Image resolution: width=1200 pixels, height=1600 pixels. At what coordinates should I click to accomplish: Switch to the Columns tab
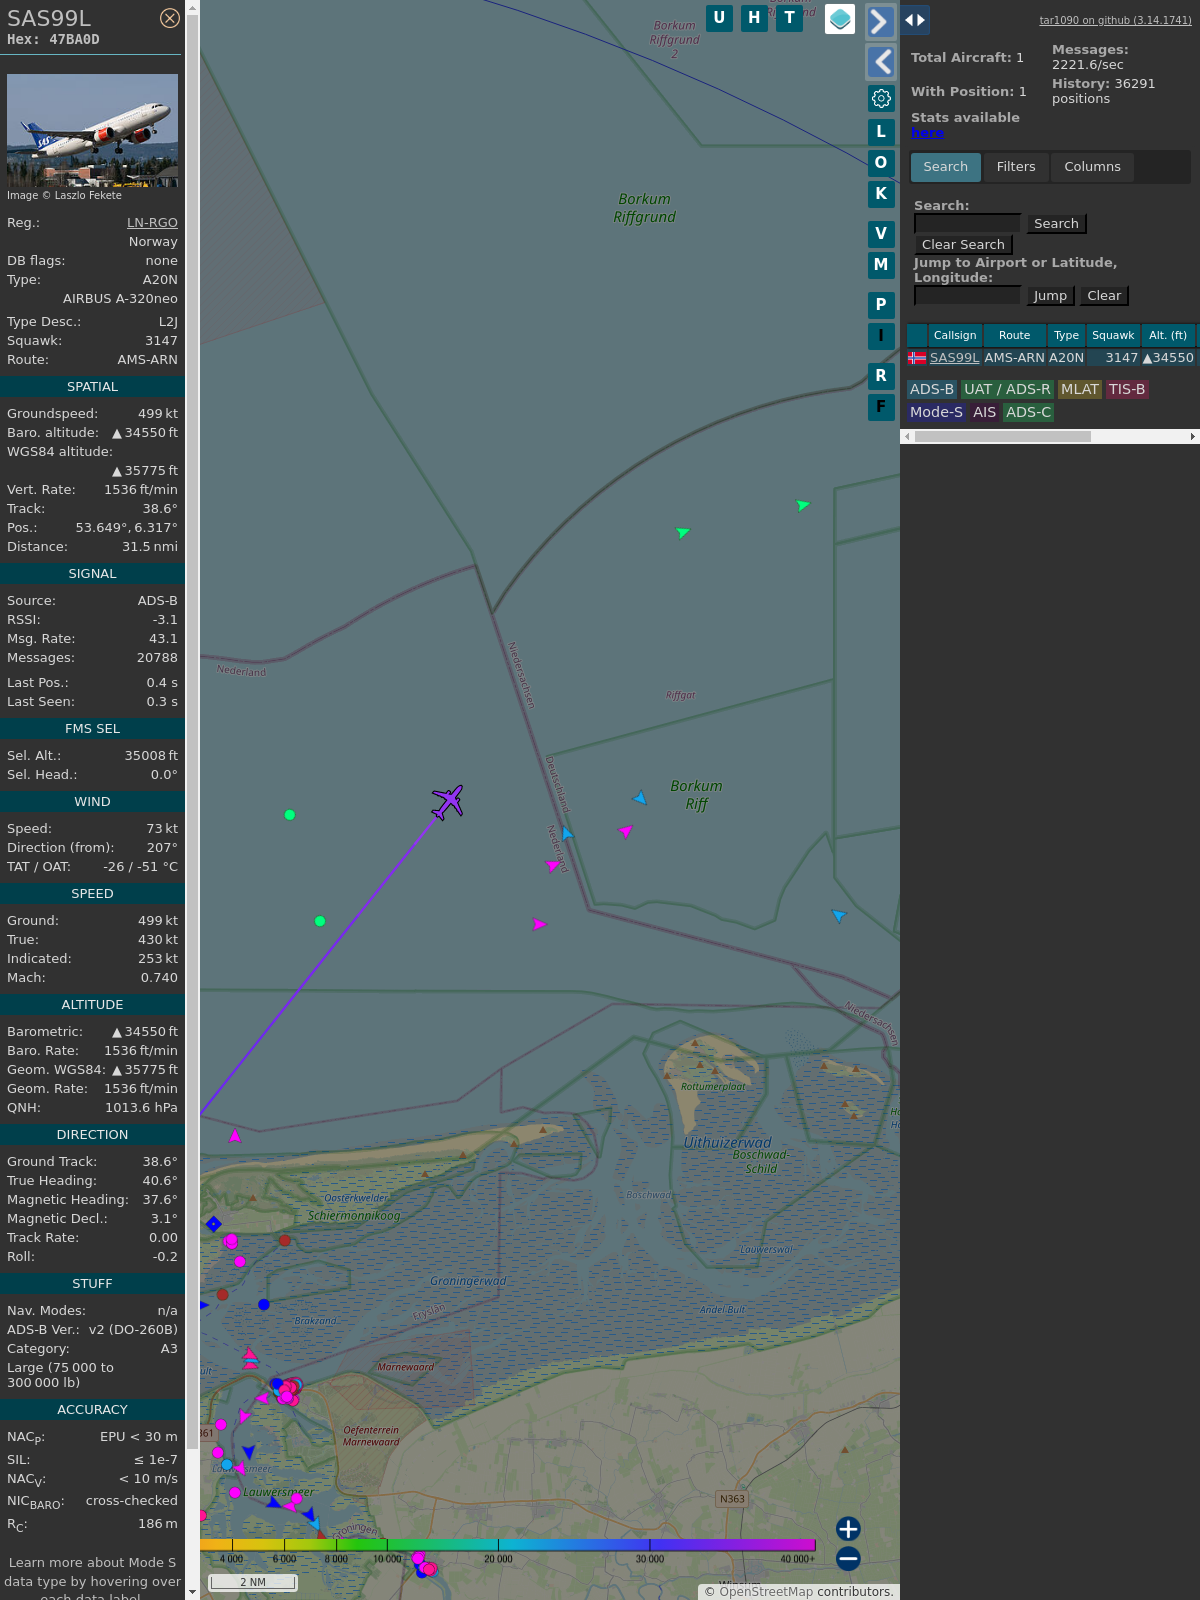(x=1092, y=167)
